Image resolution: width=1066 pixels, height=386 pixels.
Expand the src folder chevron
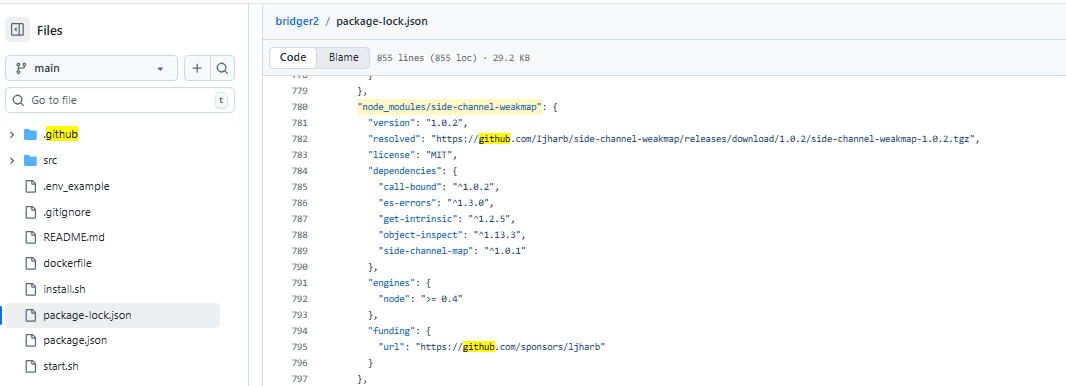tap(12, 161)
